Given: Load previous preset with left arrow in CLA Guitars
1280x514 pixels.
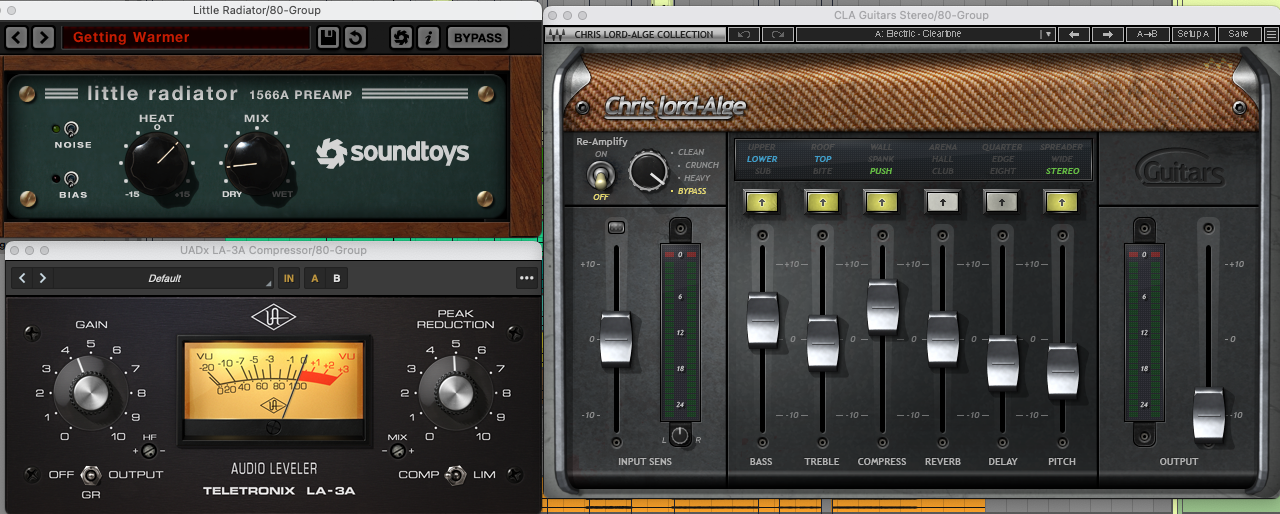Looking at the screenshot, I should tap(1074, 34).
